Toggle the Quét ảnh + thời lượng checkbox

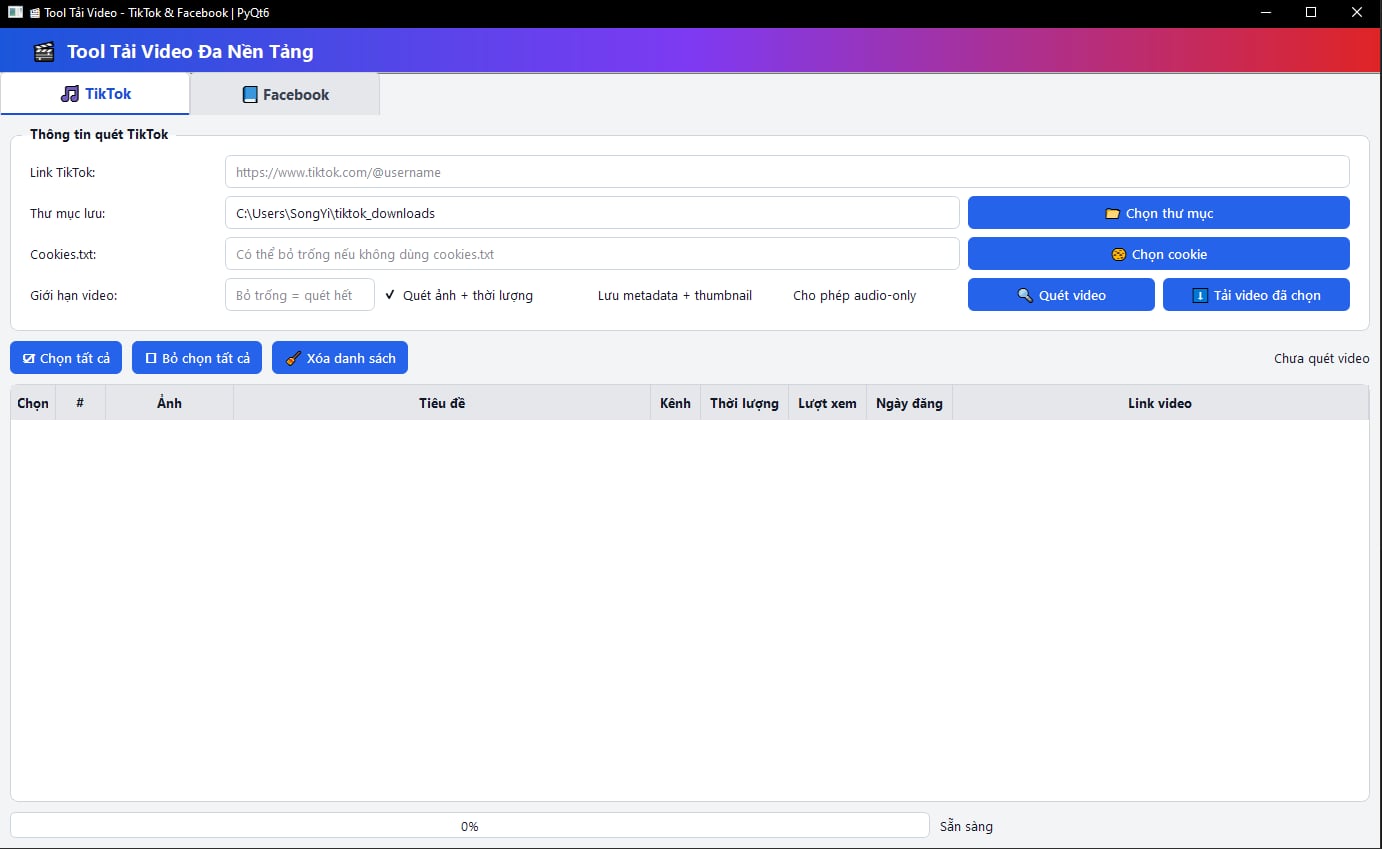(459, 295)
